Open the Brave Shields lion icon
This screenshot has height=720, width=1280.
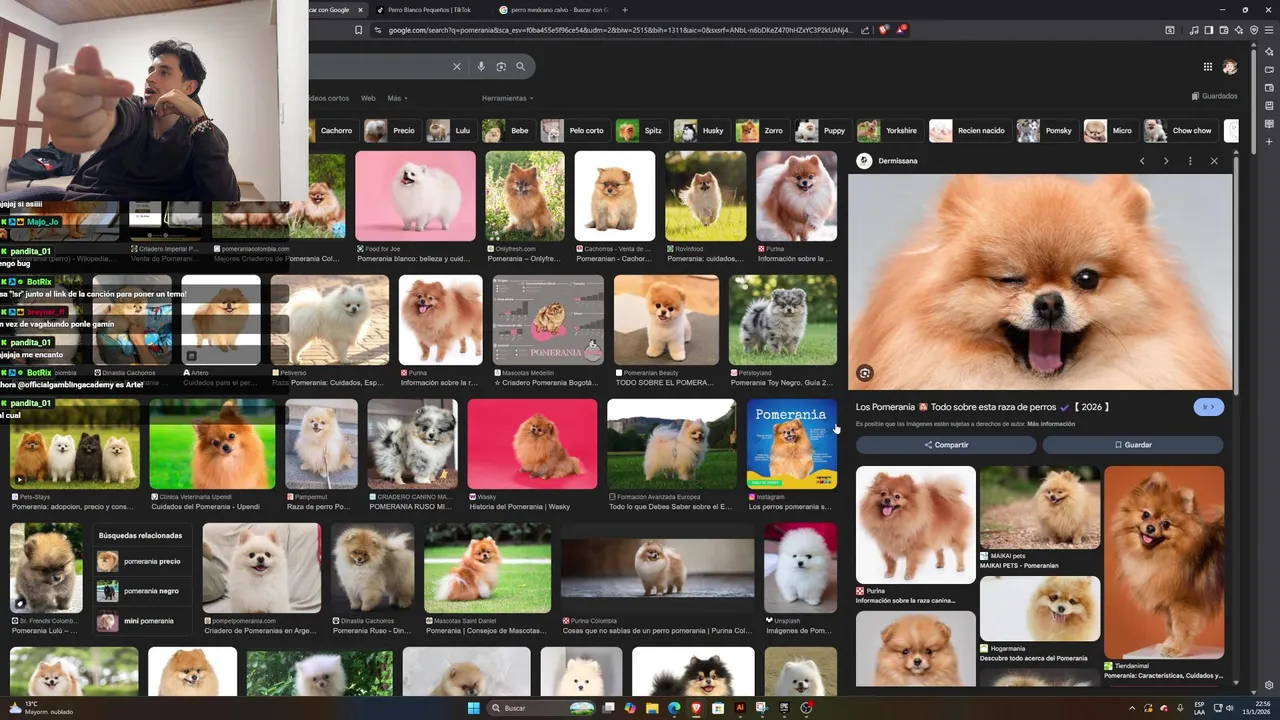pos(883,30)
